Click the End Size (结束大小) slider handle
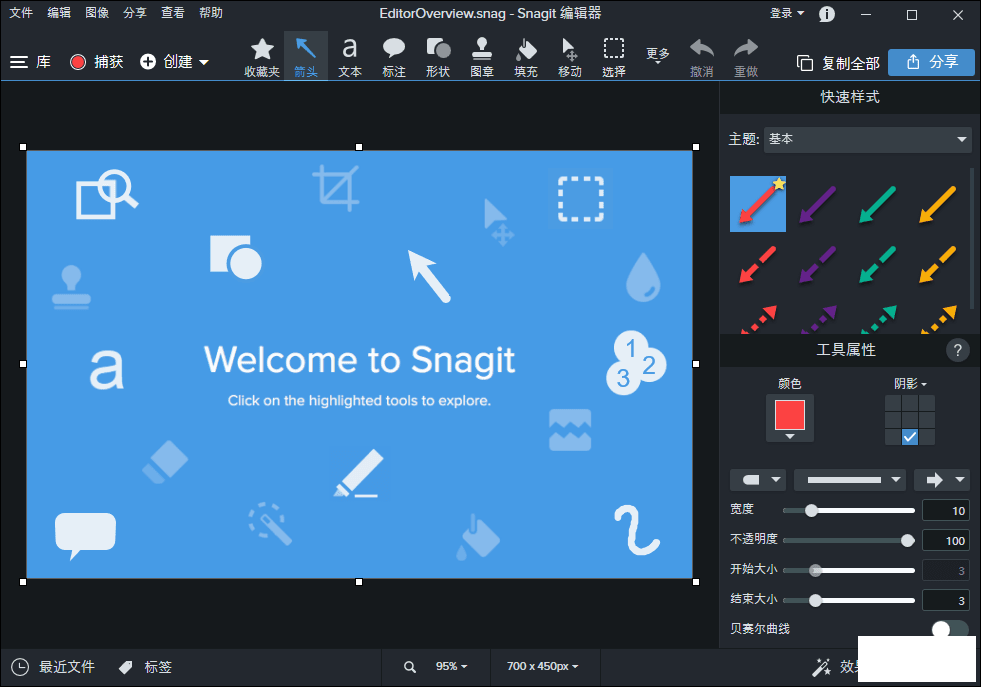Viewport: 981px width, 687px height. pos(815,601)
